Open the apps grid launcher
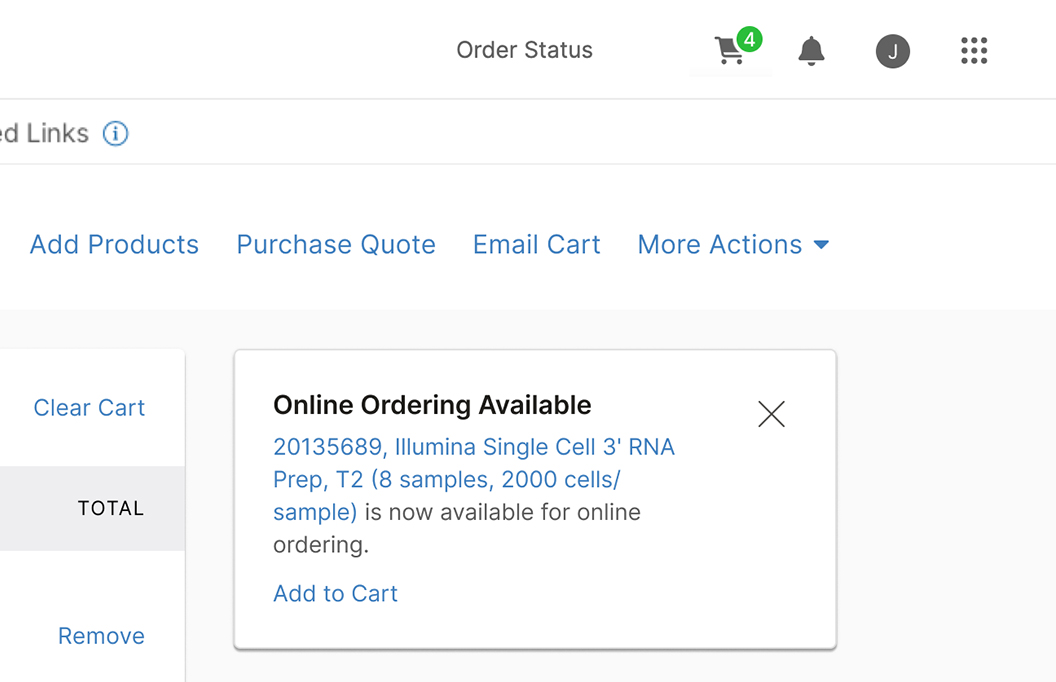The width and height of the screenshot is (1056, 682). coord(973,51)
